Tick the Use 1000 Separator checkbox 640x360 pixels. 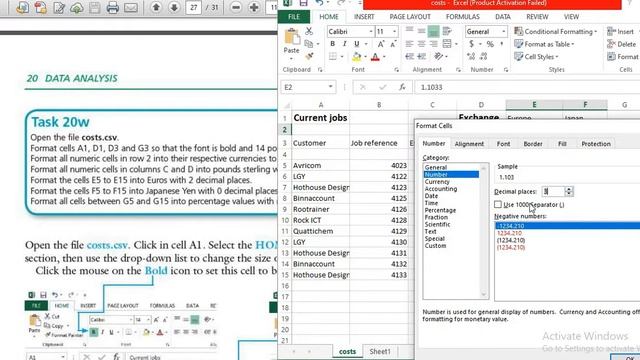pyautogui.click(x=498, y=204)
